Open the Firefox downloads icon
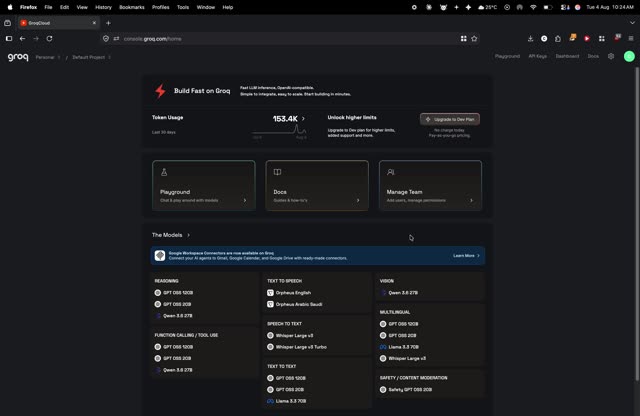640x416 pixels. click(530, 38)
